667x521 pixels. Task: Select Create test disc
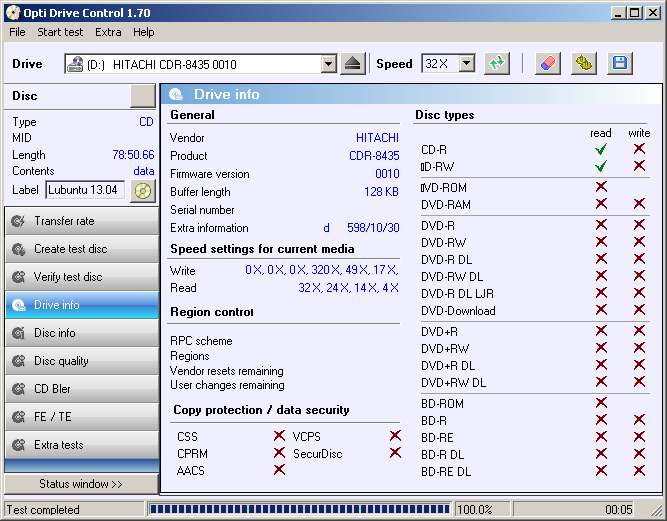point(82,249)
